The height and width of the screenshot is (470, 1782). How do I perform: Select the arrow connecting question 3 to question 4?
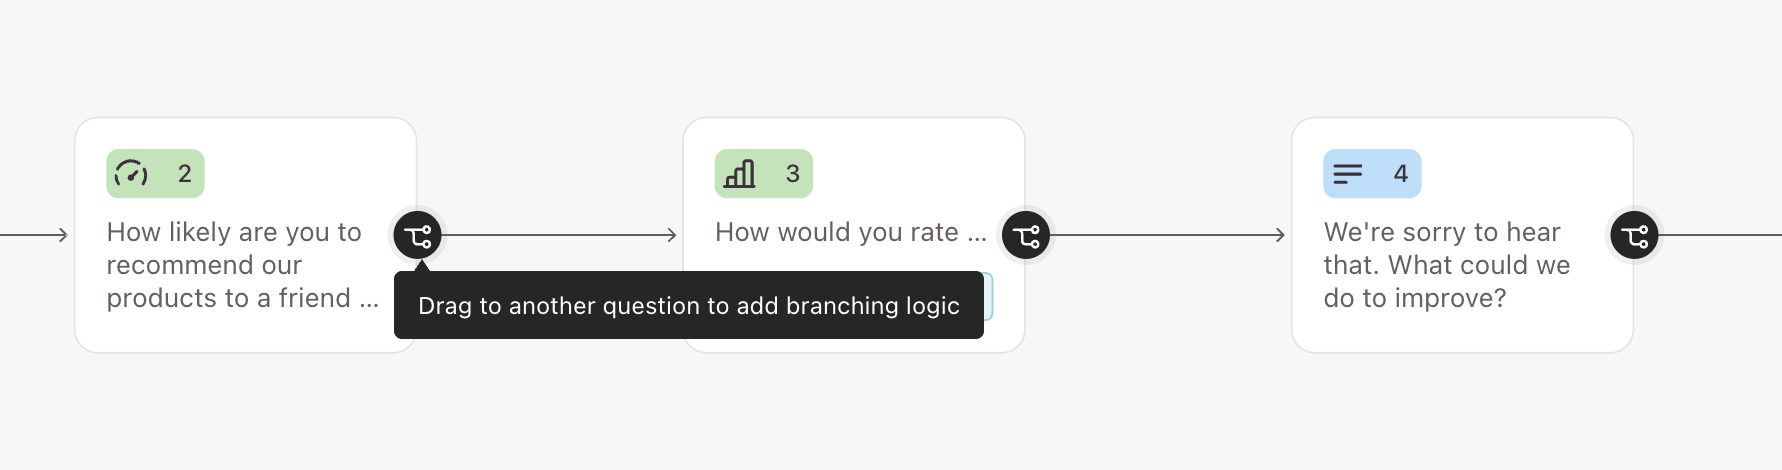[1168, 236]
